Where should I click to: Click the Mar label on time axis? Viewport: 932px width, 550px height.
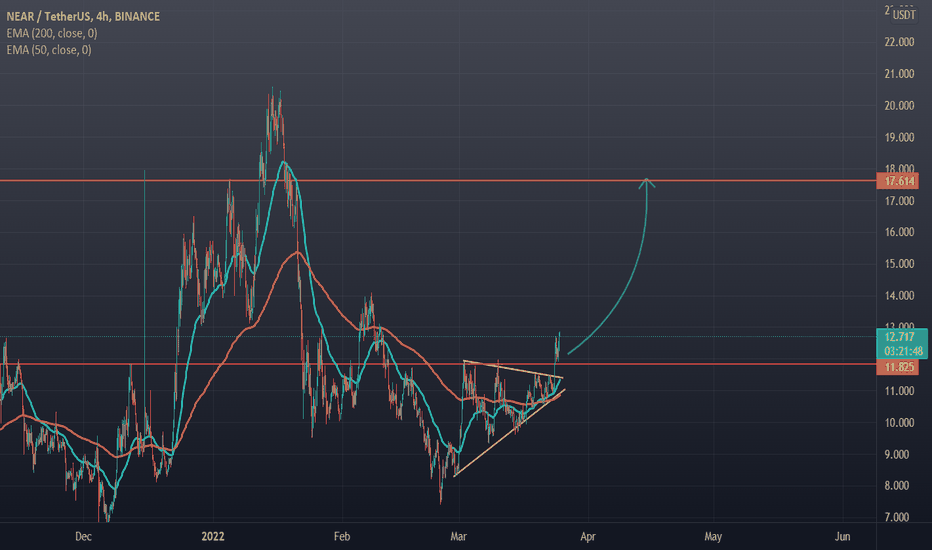click(x=458, y=536)
